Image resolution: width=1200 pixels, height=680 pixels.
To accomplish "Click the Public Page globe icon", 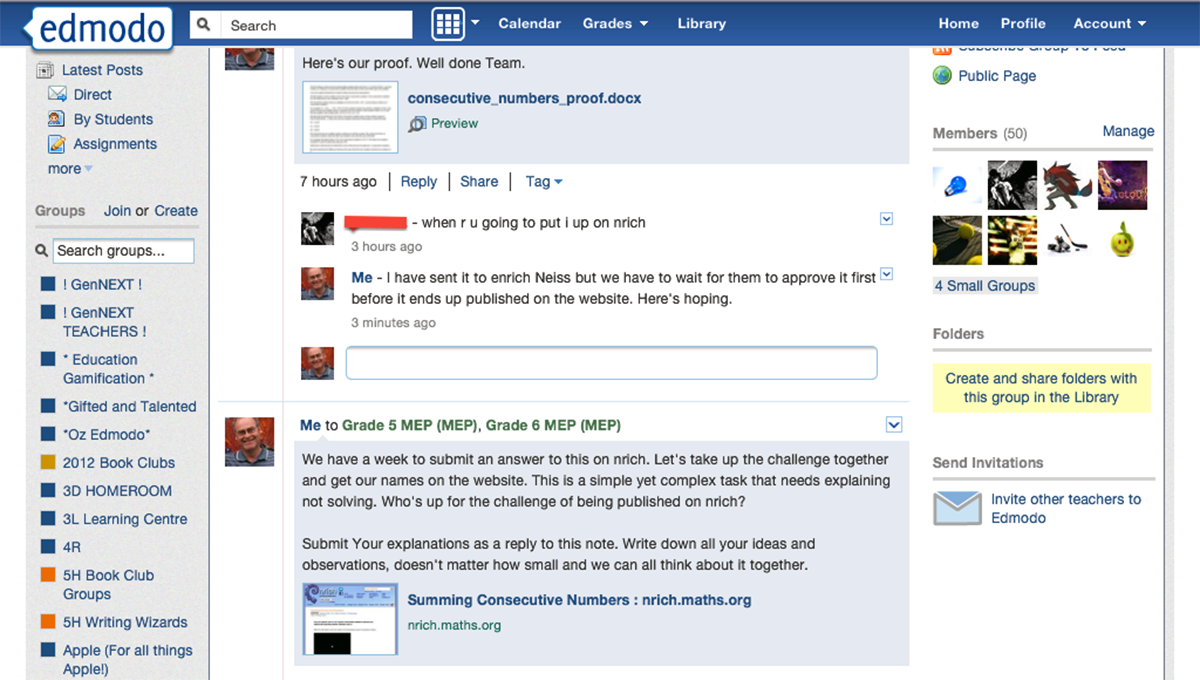I will pyautogui.click(x=941, y=76).
